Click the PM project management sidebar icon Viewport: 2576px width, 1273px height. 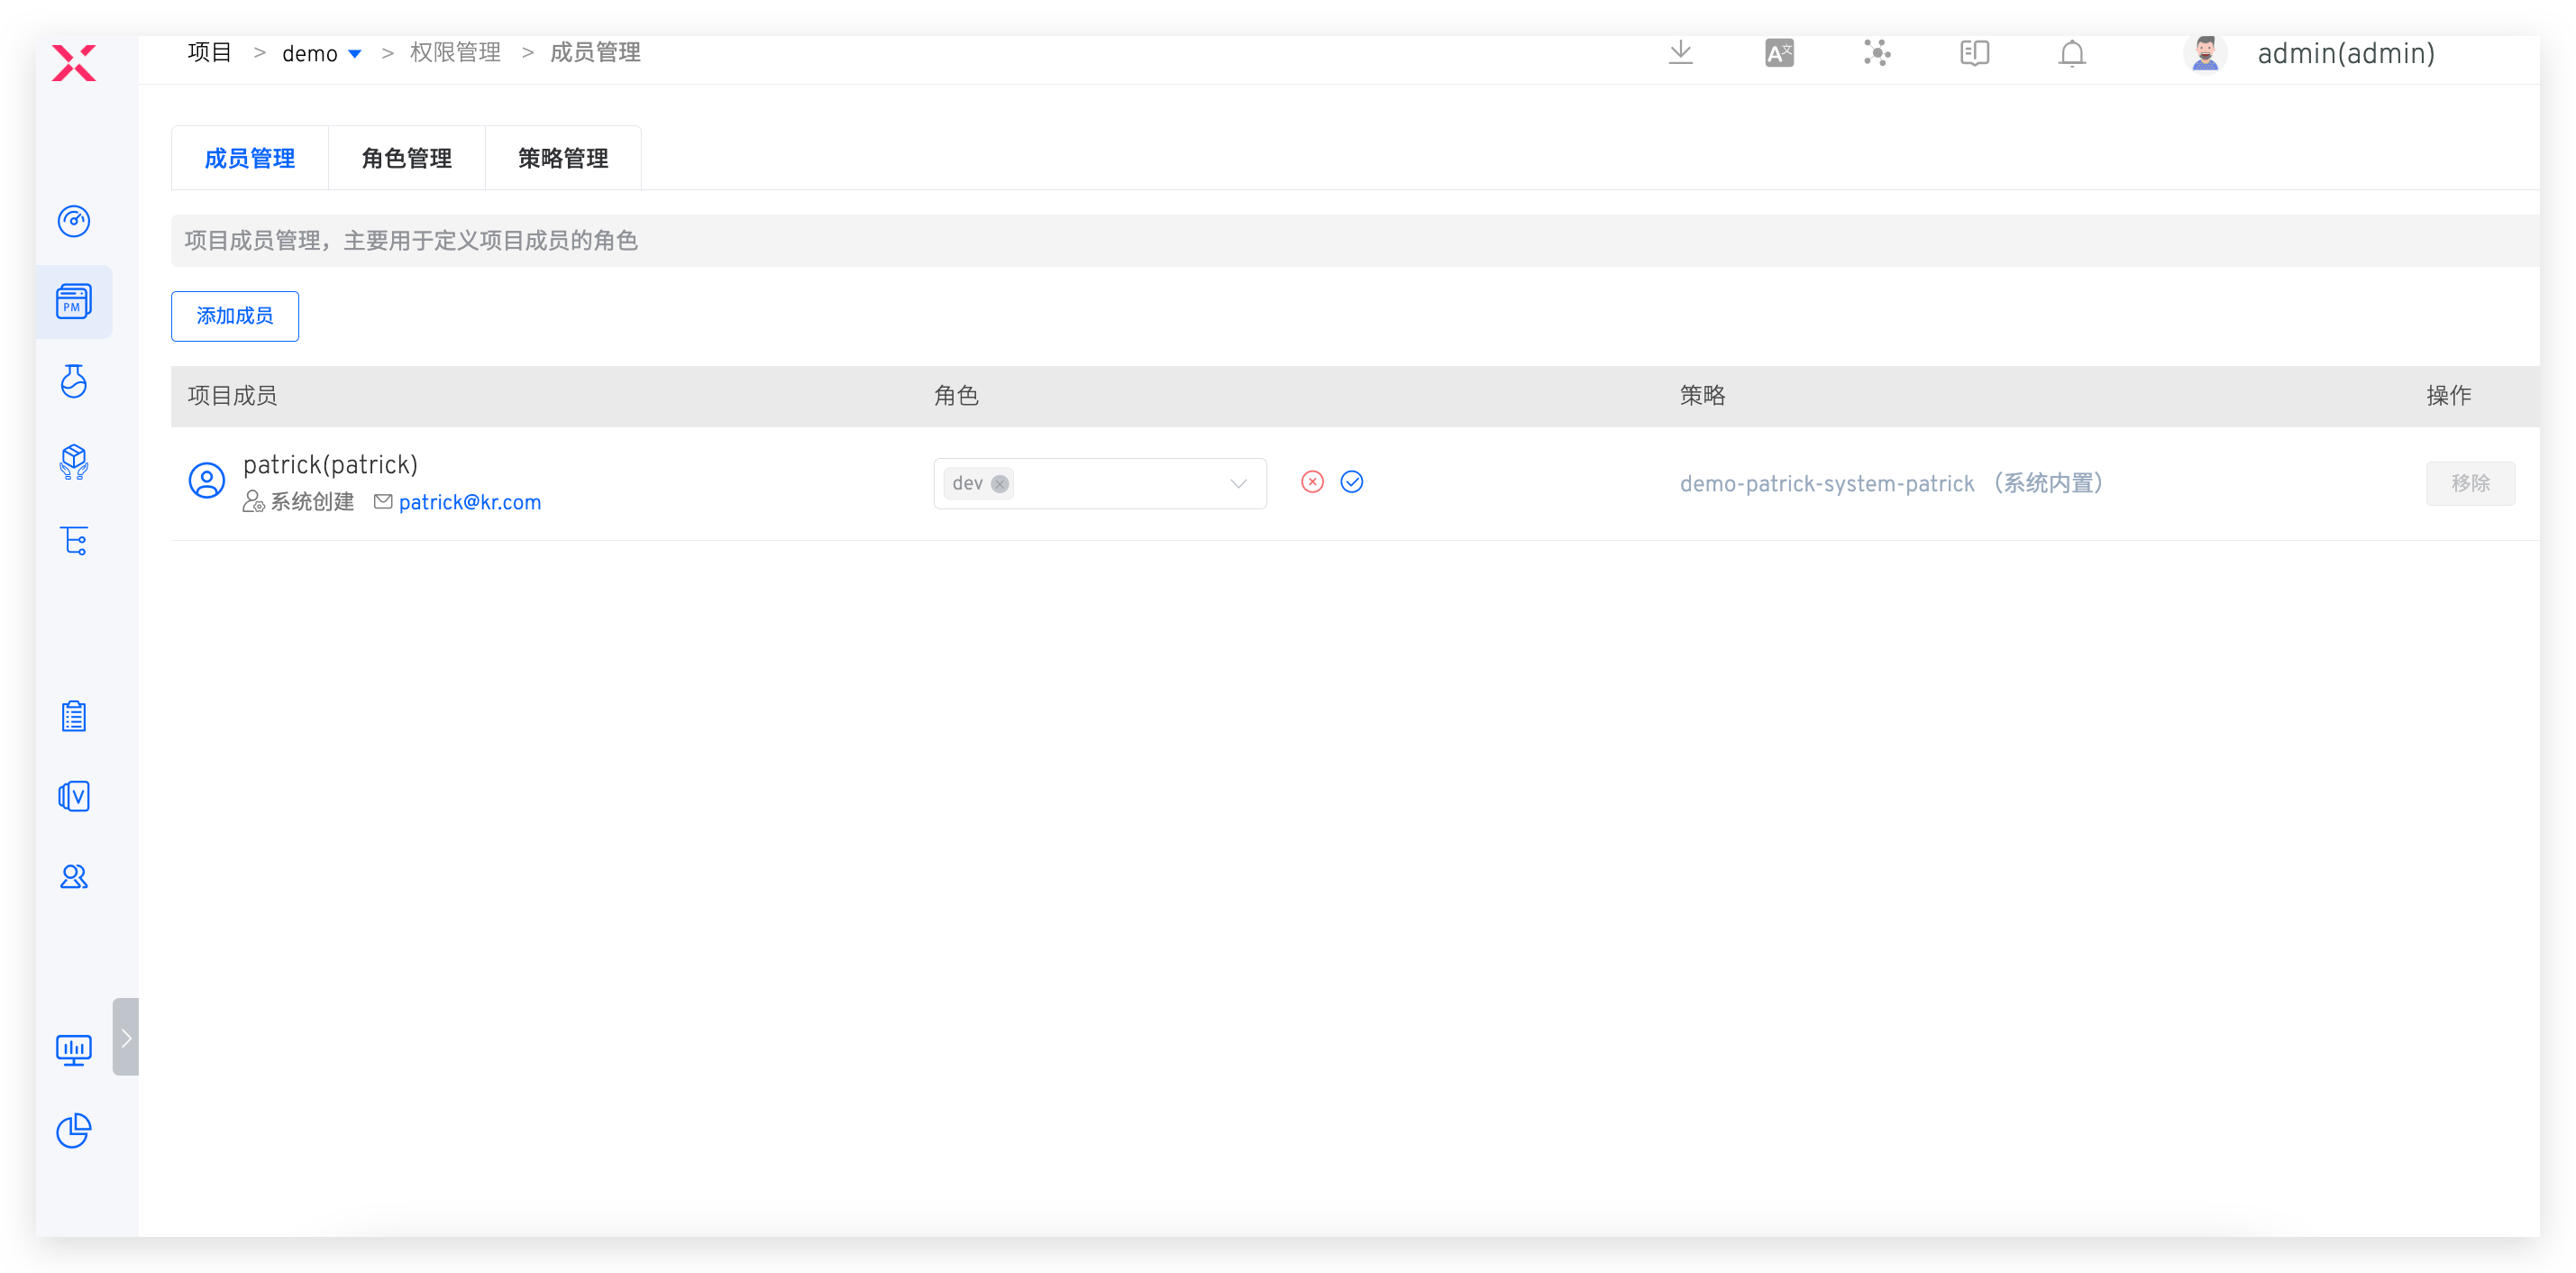pos(74,301)
